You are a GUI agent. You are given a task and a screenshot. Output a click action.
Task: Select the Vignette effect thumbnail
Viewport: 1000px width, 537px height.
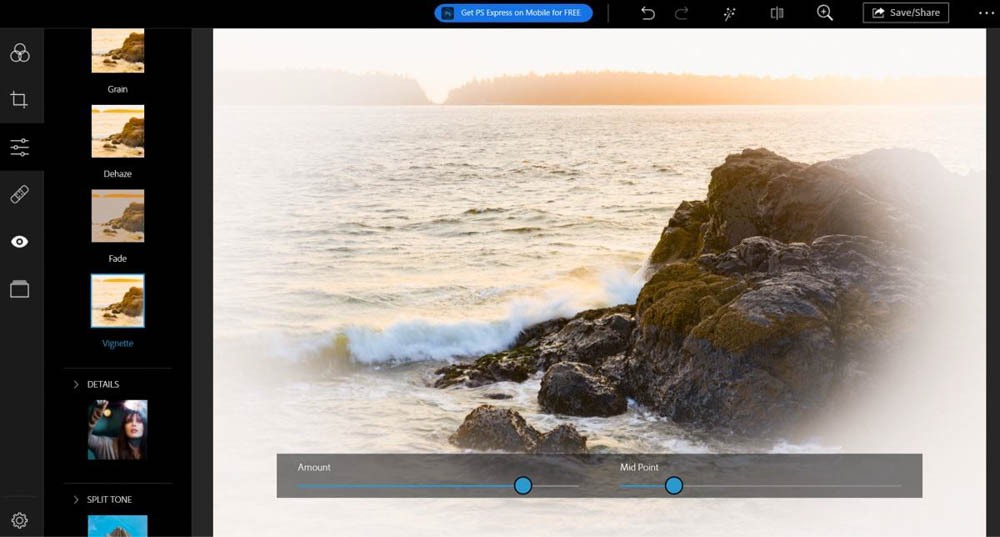click(x=118, y=301)
